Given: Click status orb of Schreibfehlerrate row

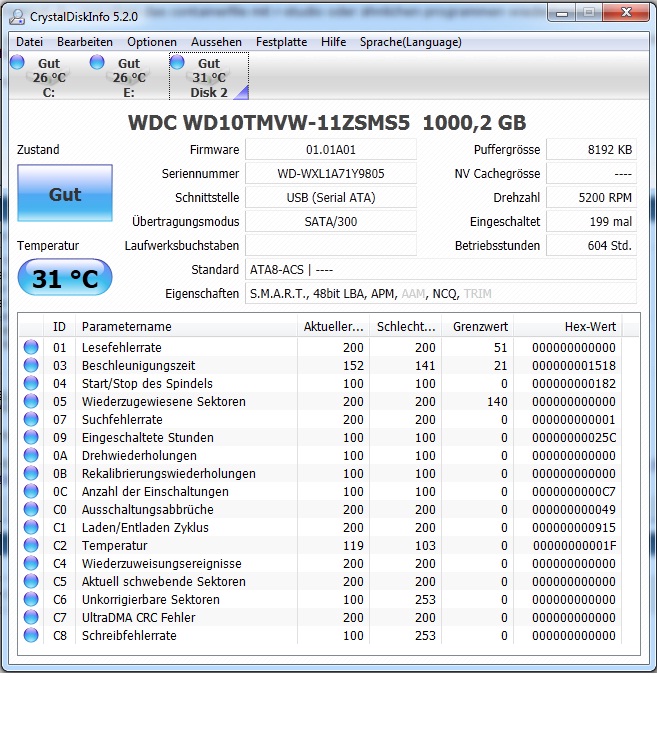Looking at the screenshot, I should [x=31, y=635].
